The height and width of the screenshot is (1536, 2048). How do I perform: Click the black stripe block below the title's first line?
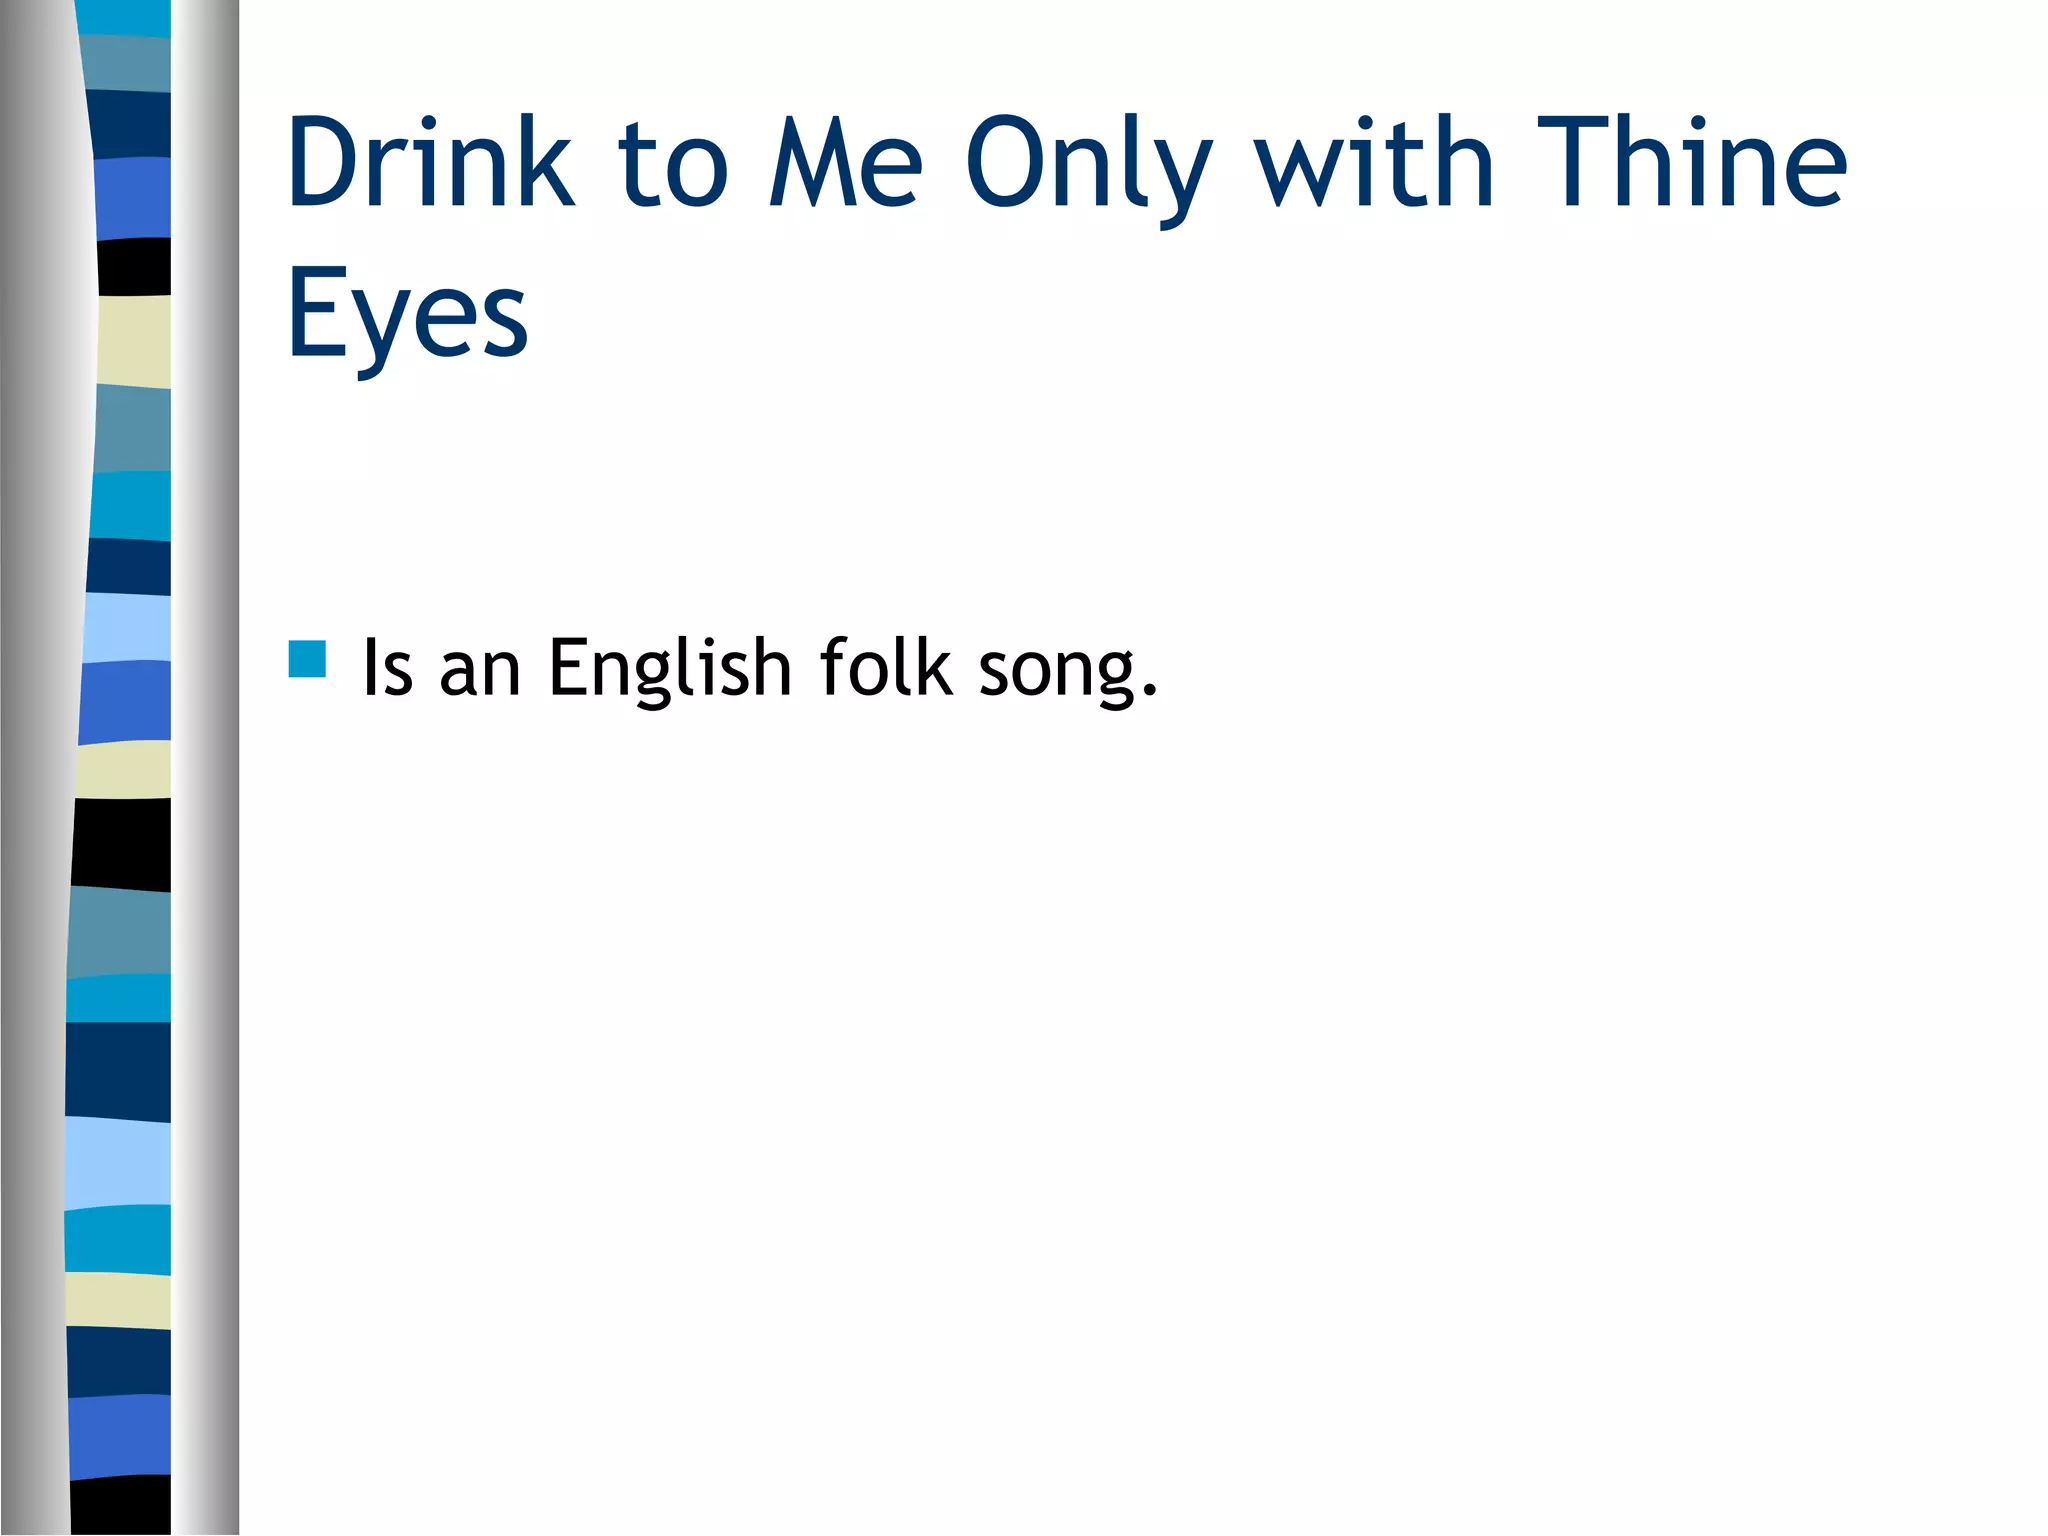point(134,267)
